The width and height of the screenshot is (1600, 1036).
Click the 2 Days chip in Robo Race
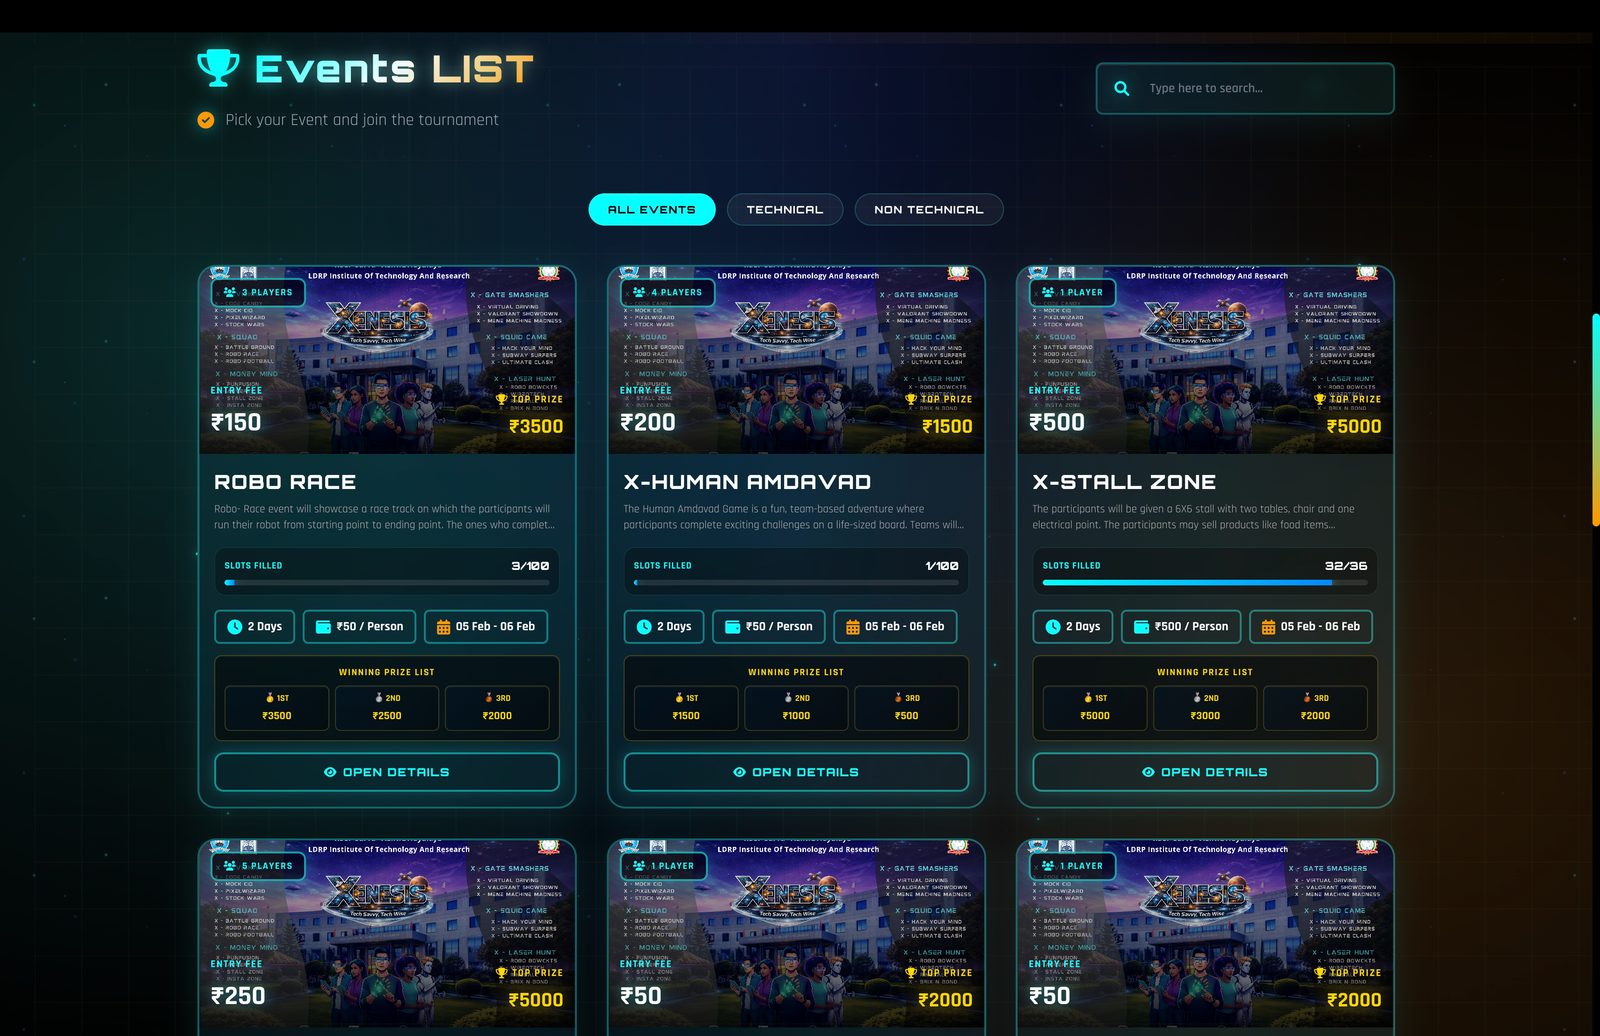pos(255,627)
